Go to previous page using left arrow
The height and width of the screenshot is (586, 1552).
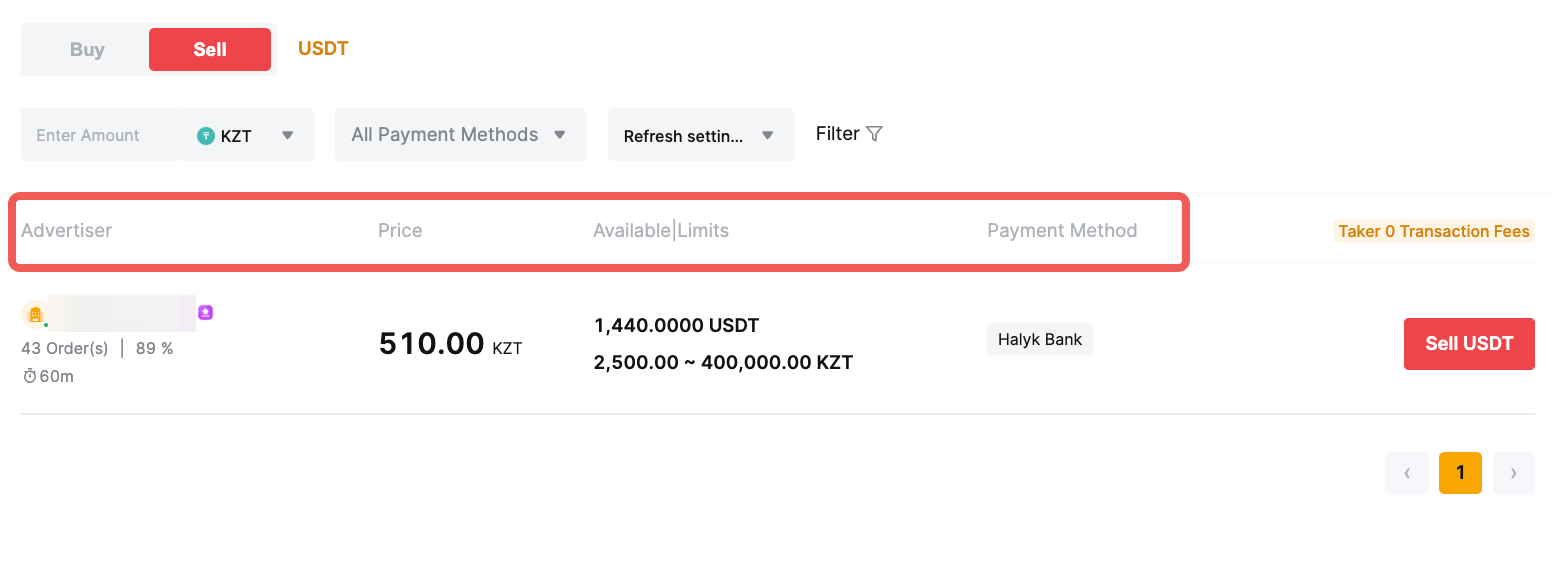(x=1407, y=473)
